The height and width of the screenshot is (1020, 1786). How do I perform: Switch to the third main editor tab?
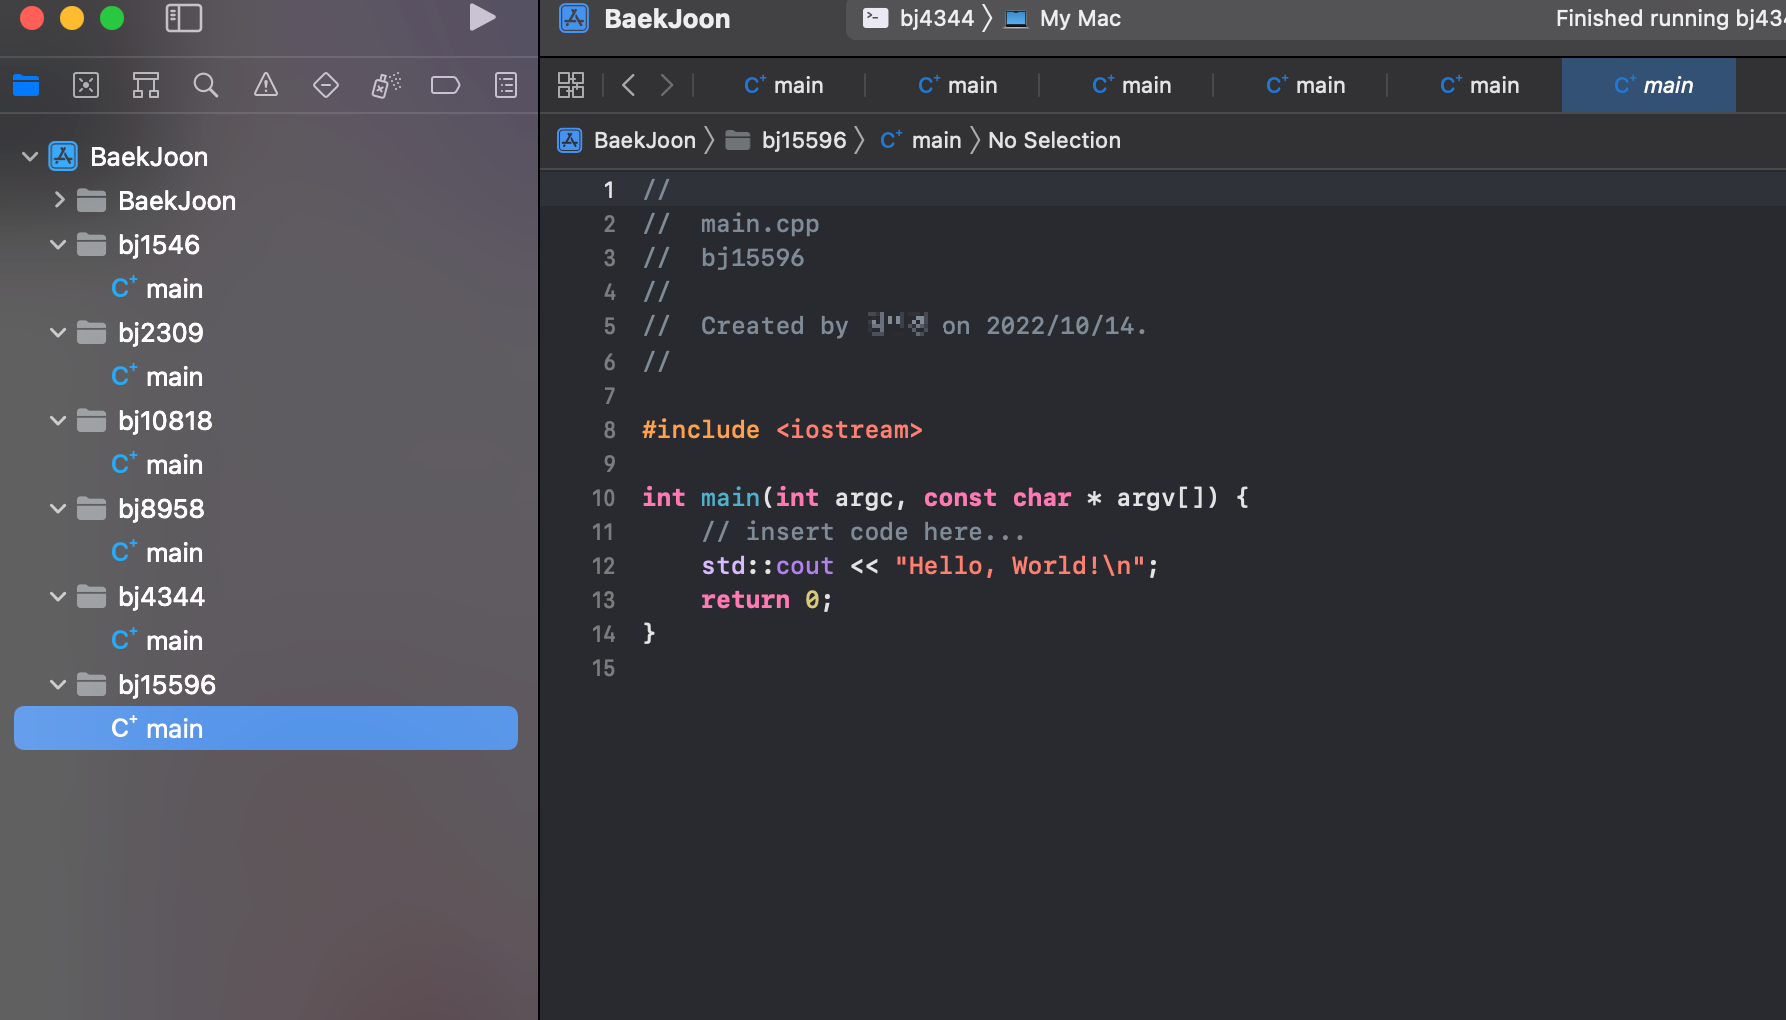pos(1132,85)
